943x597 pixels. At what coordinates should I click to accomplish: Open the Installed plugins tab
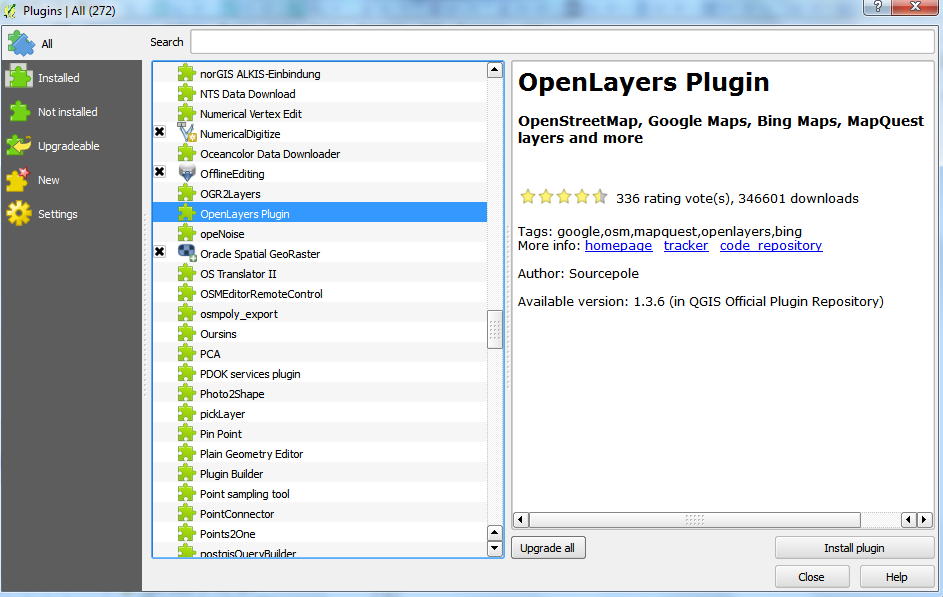(x=72, y=78)
